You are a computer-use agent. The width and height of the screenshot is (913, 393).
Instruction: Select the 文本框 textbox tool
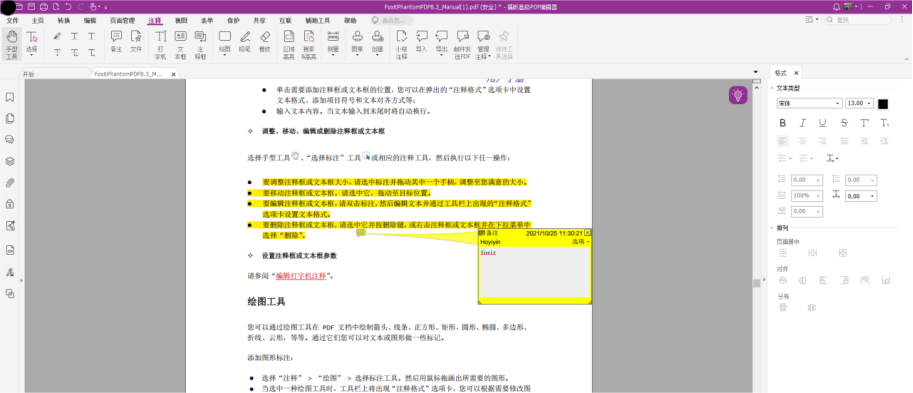tap(181, 45)
